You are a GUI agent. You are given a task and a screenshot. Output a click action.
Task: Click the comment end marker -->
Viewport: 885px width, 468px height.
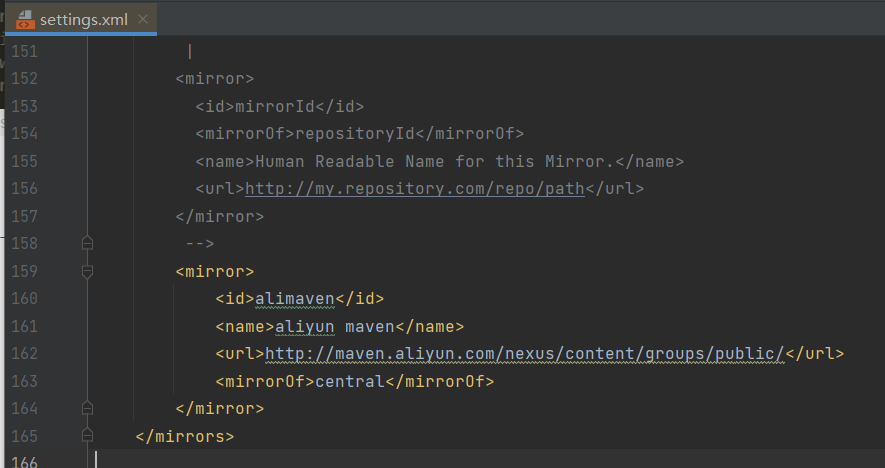(200, 243)
